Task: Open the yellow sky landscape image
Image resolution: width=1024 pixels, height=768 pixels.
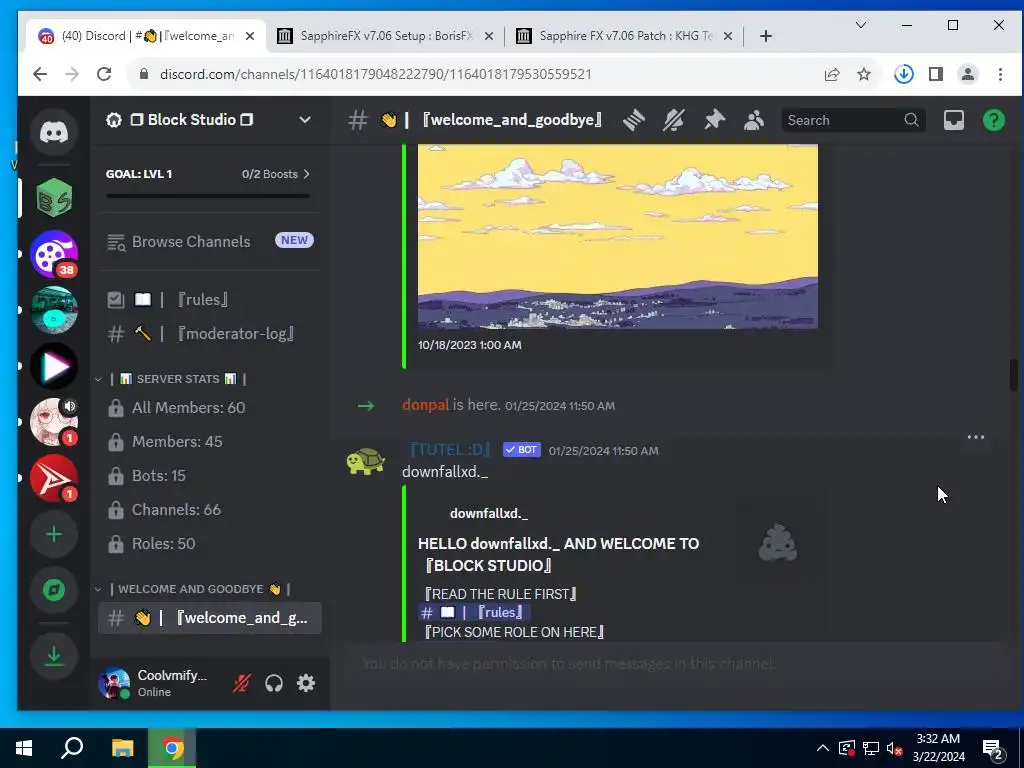Action: tap(618, 236)
